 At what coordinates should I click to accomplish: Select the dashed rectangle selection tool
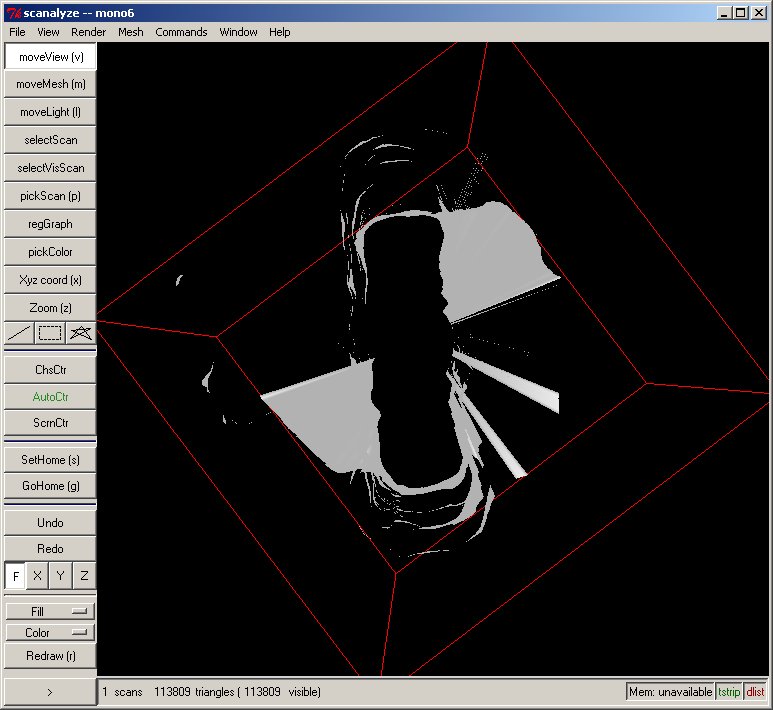(50, 333)
